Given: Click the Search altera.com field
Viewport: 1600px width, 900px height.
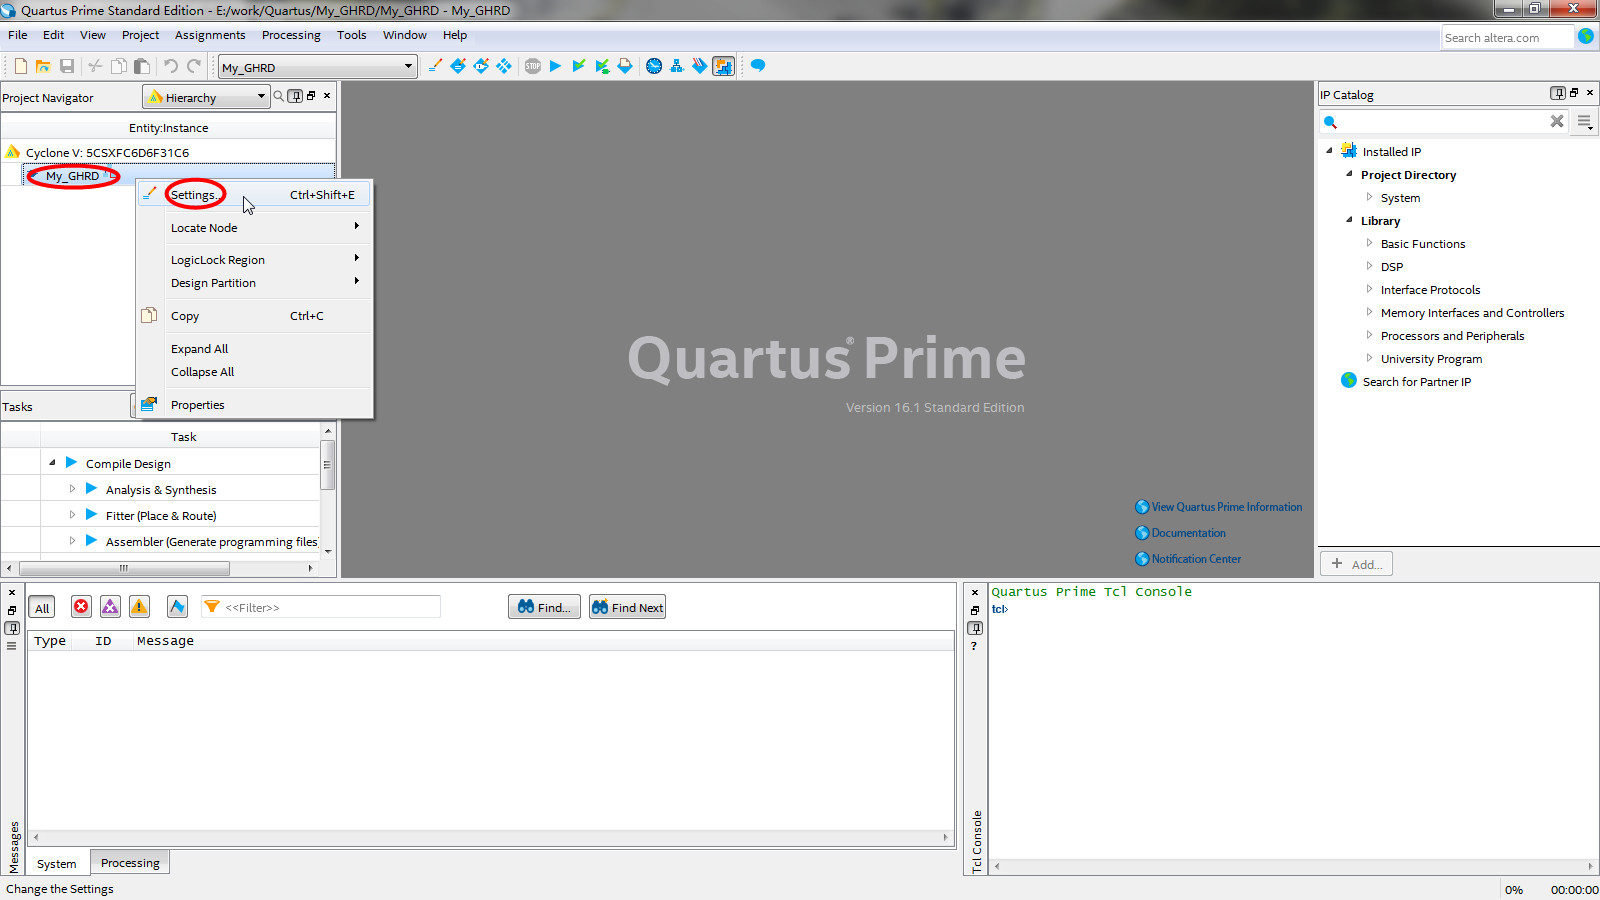Looking at the screenshot, I should pos(1507,37).
